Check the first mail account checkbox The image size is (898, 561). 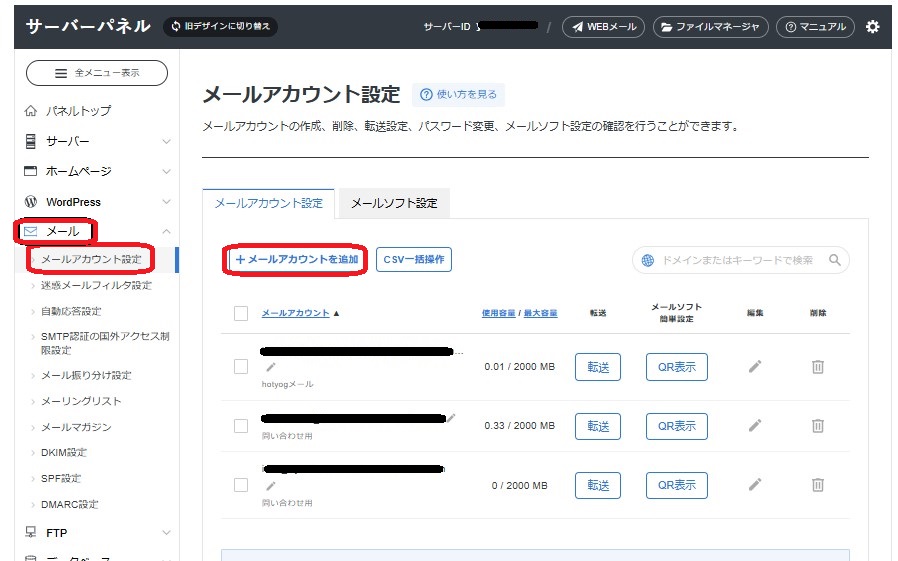[240, 367]
